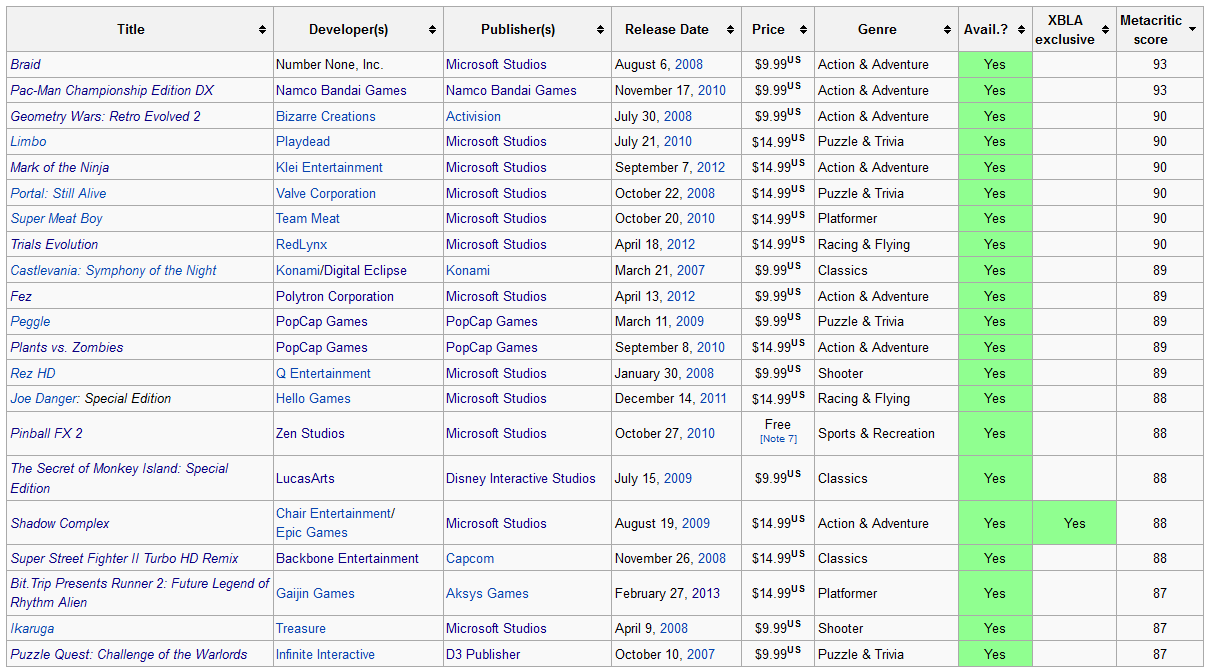
Task: Click the Price column sort arrows
Action: pos(804,30)
